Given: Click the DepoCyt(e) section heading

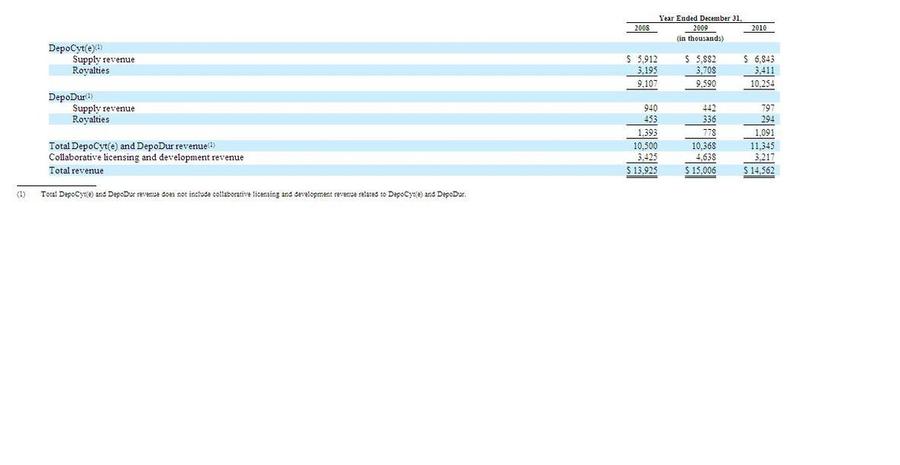Looking at the screenshot, I should [75, 48].
